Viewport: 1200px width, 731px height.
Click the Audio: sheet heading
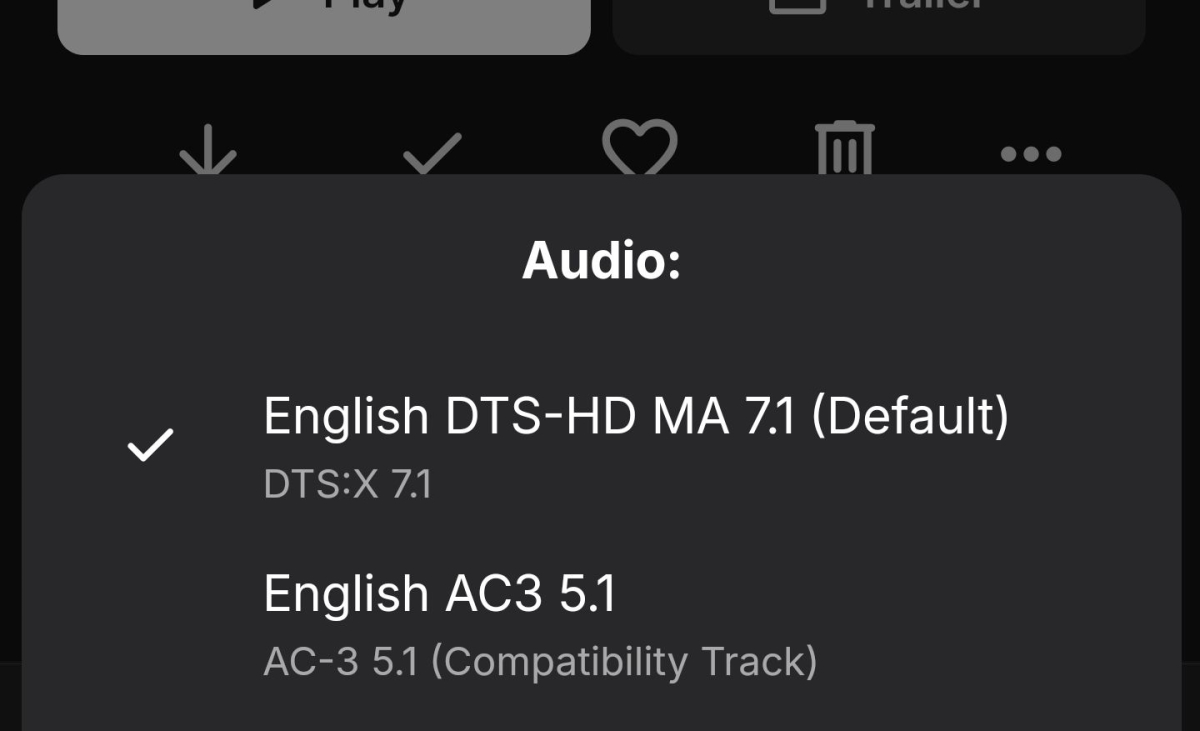(601, 261)
